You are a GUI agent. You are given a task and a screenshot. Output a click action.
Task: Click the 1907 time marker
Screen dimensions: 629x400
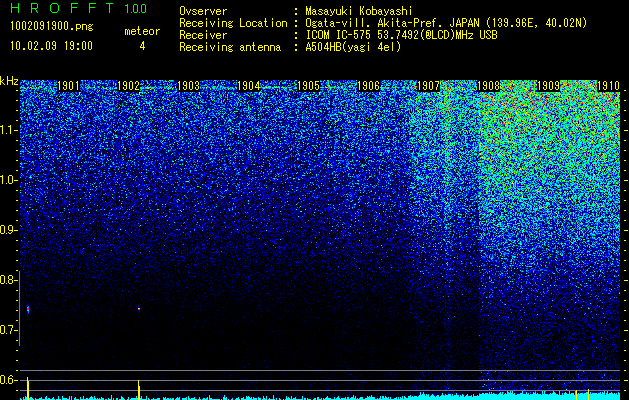(428, 86)
